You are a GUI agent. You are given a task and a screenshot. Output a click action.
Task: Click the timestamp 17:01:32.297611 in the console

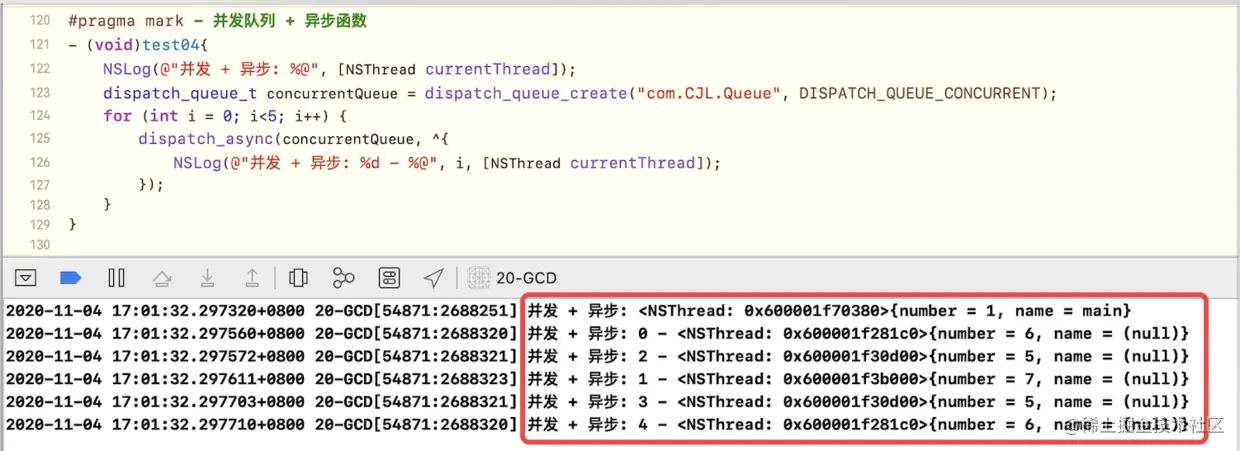(x=180, y=379)
